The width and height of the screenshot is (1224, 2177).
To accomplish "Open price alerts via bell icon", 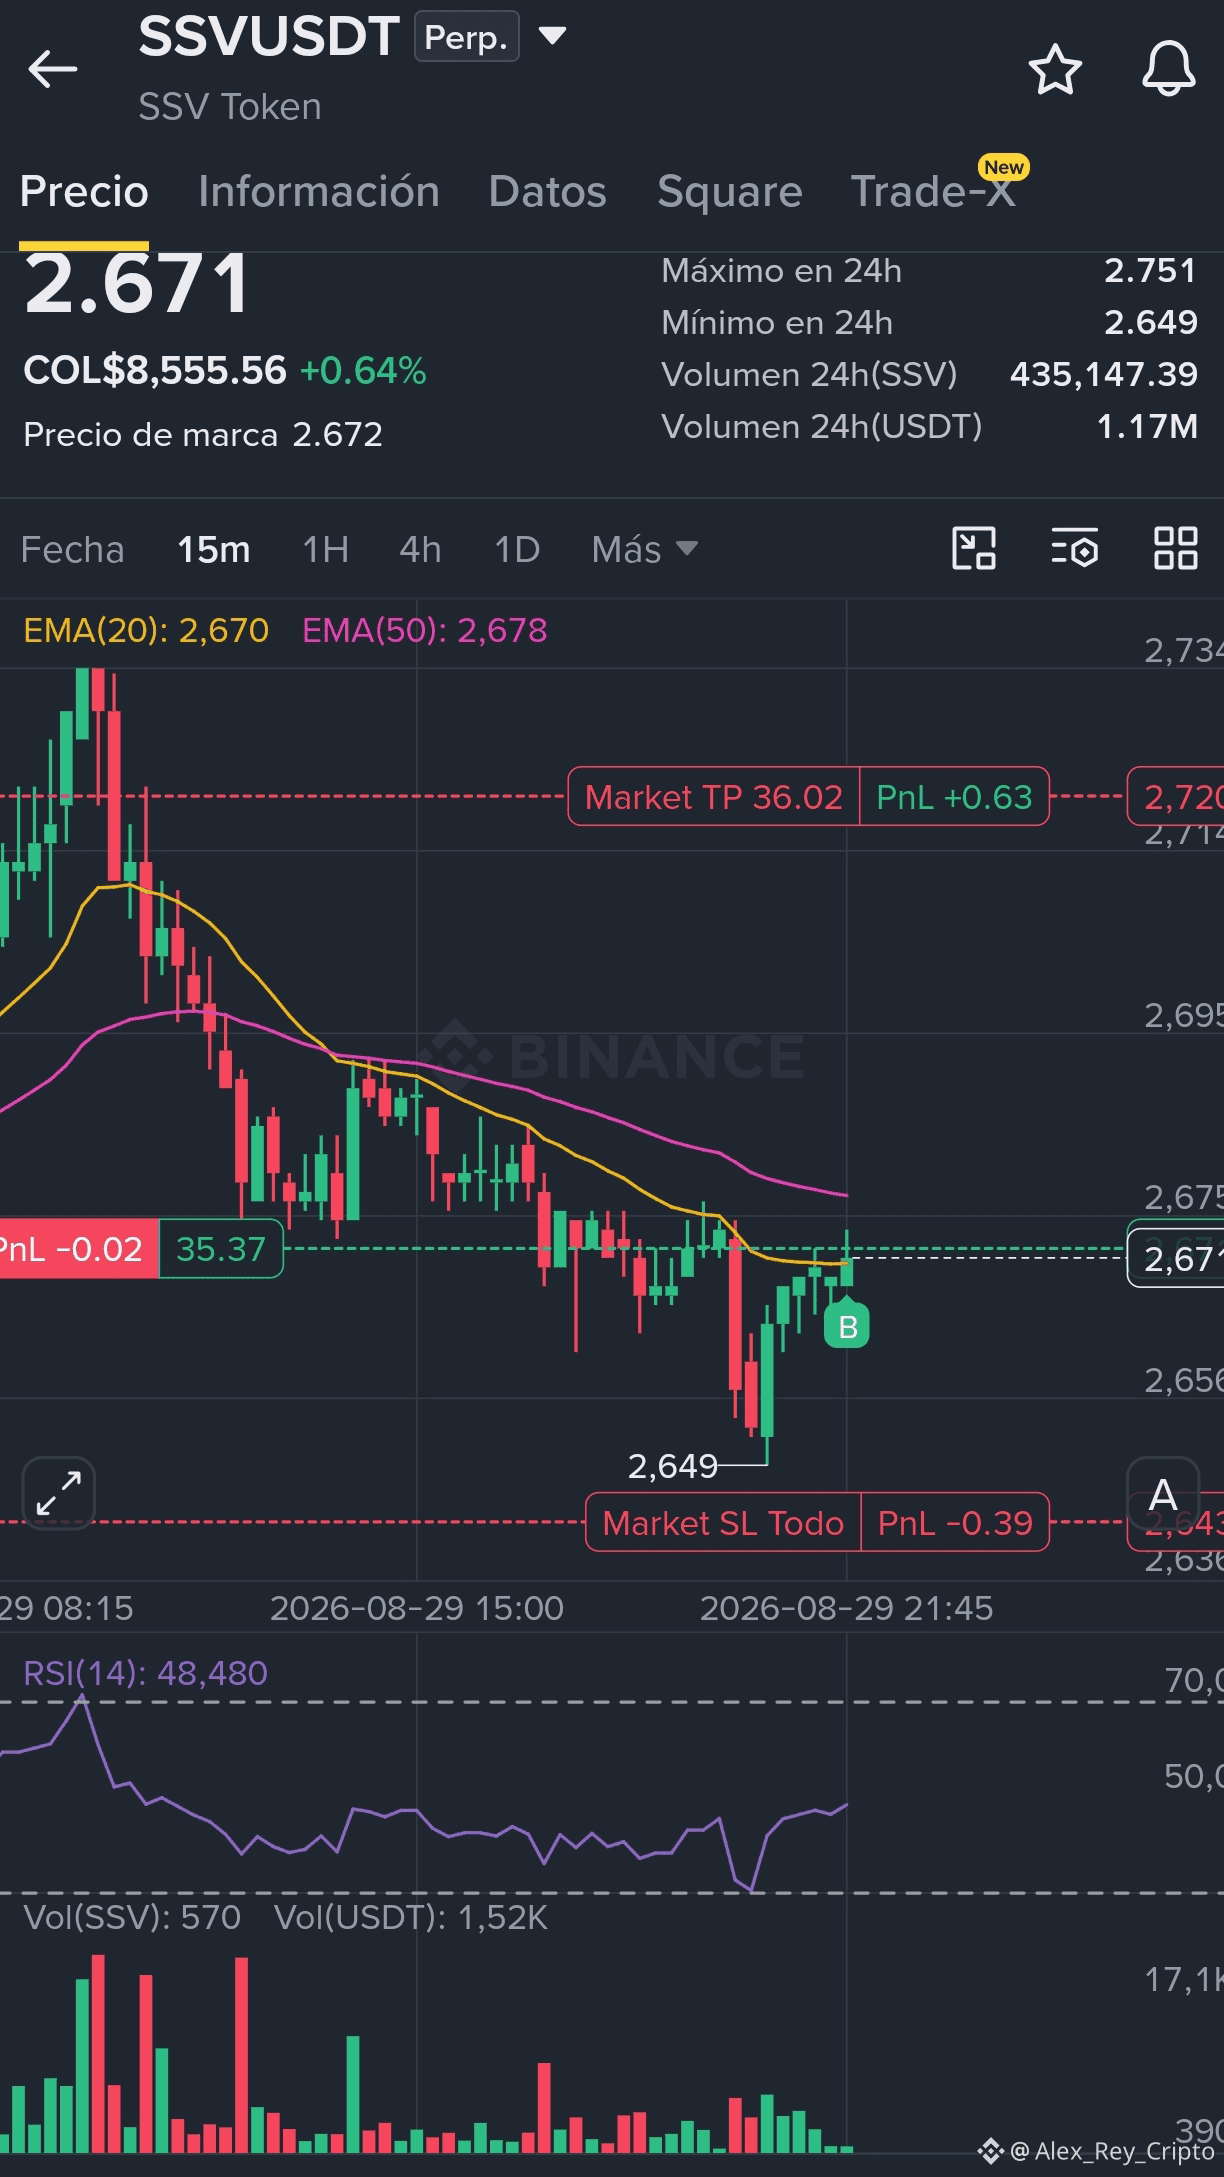I will click(x=1168, y=69).
